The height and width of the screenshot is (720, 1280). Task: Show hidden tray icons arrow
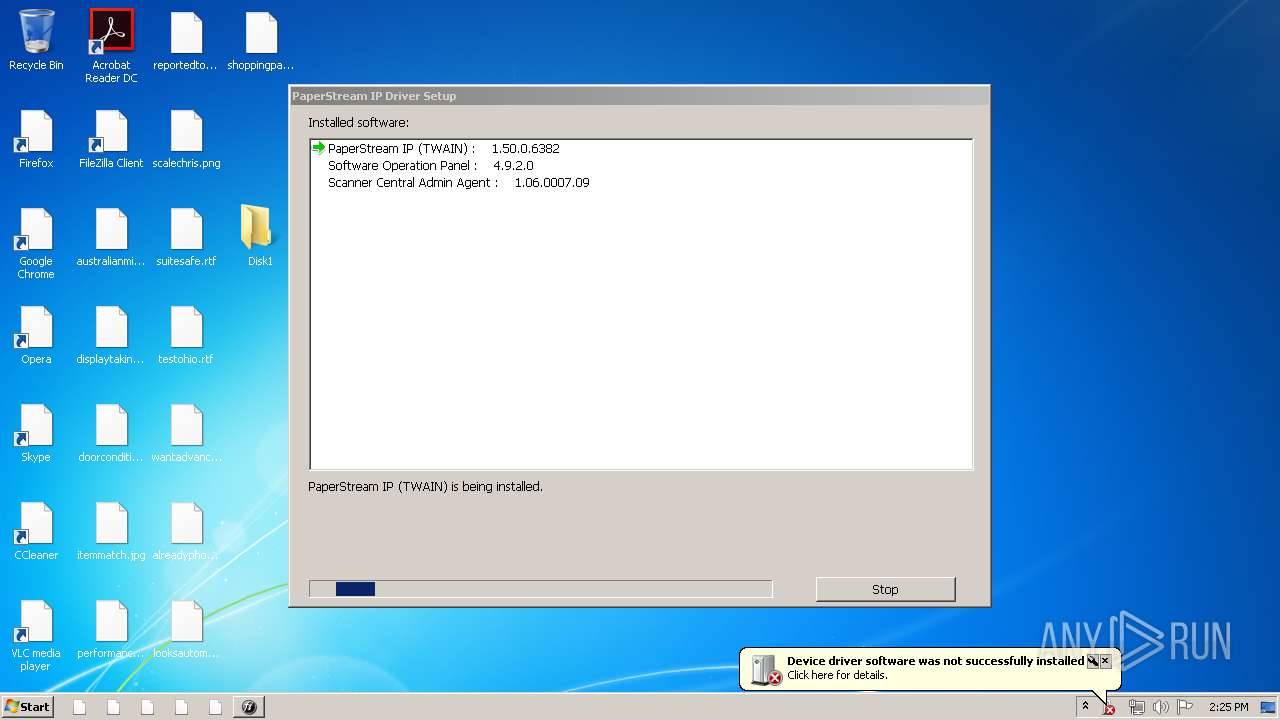[x=1085, y=706]
